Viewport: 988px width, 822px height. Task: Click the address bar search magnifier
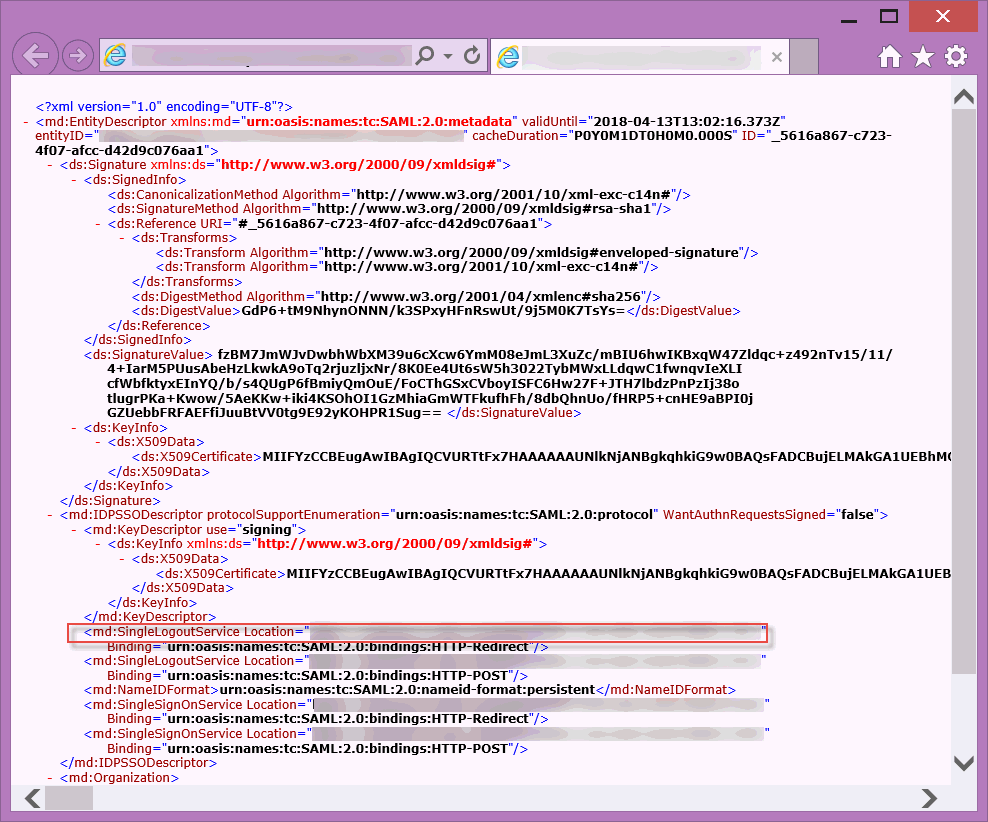[425, 56]
